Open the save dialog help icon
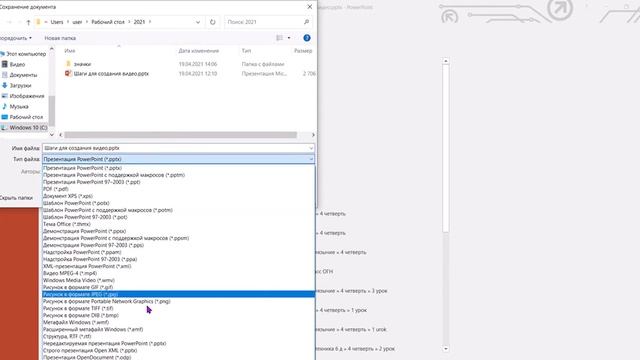This screenshot has width=640, height=360. point(307,38)
